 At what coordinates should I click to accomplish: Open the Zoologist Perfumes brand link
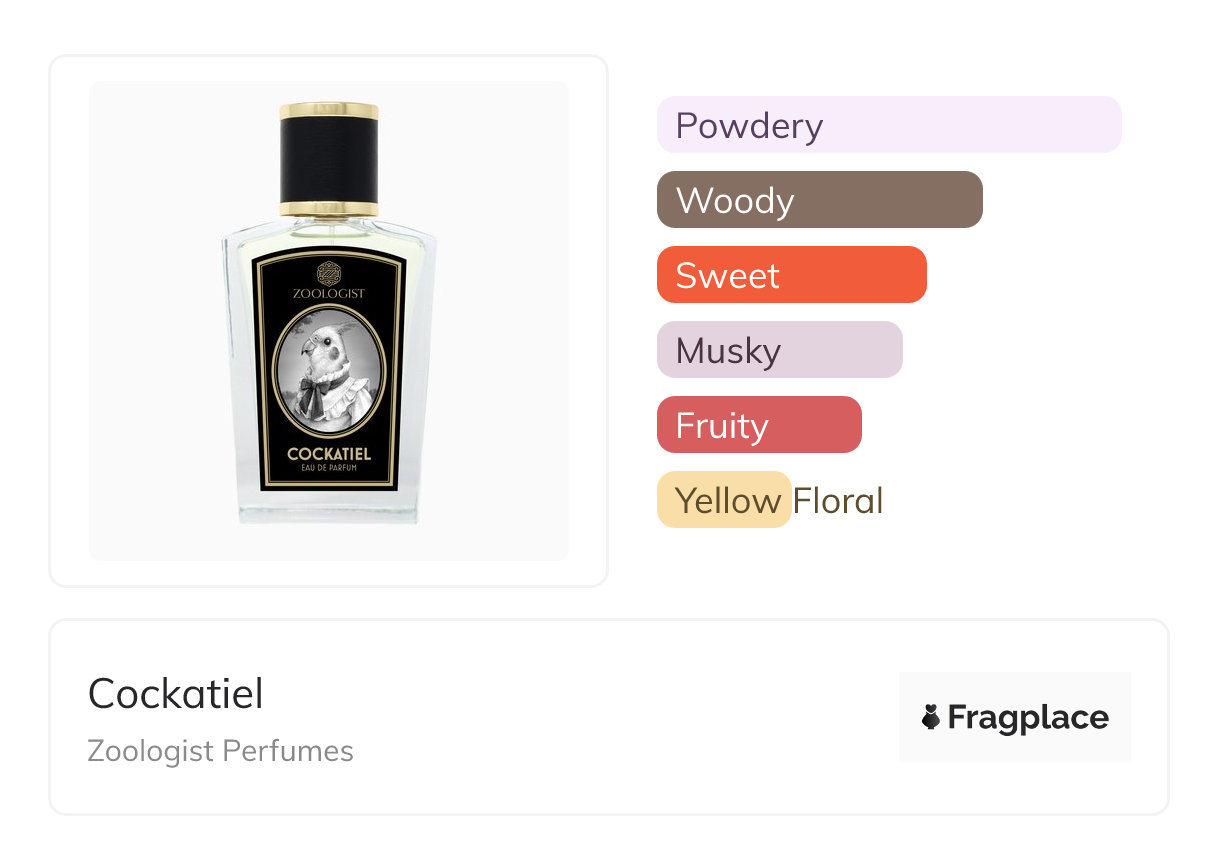click(x=220, y=750)
